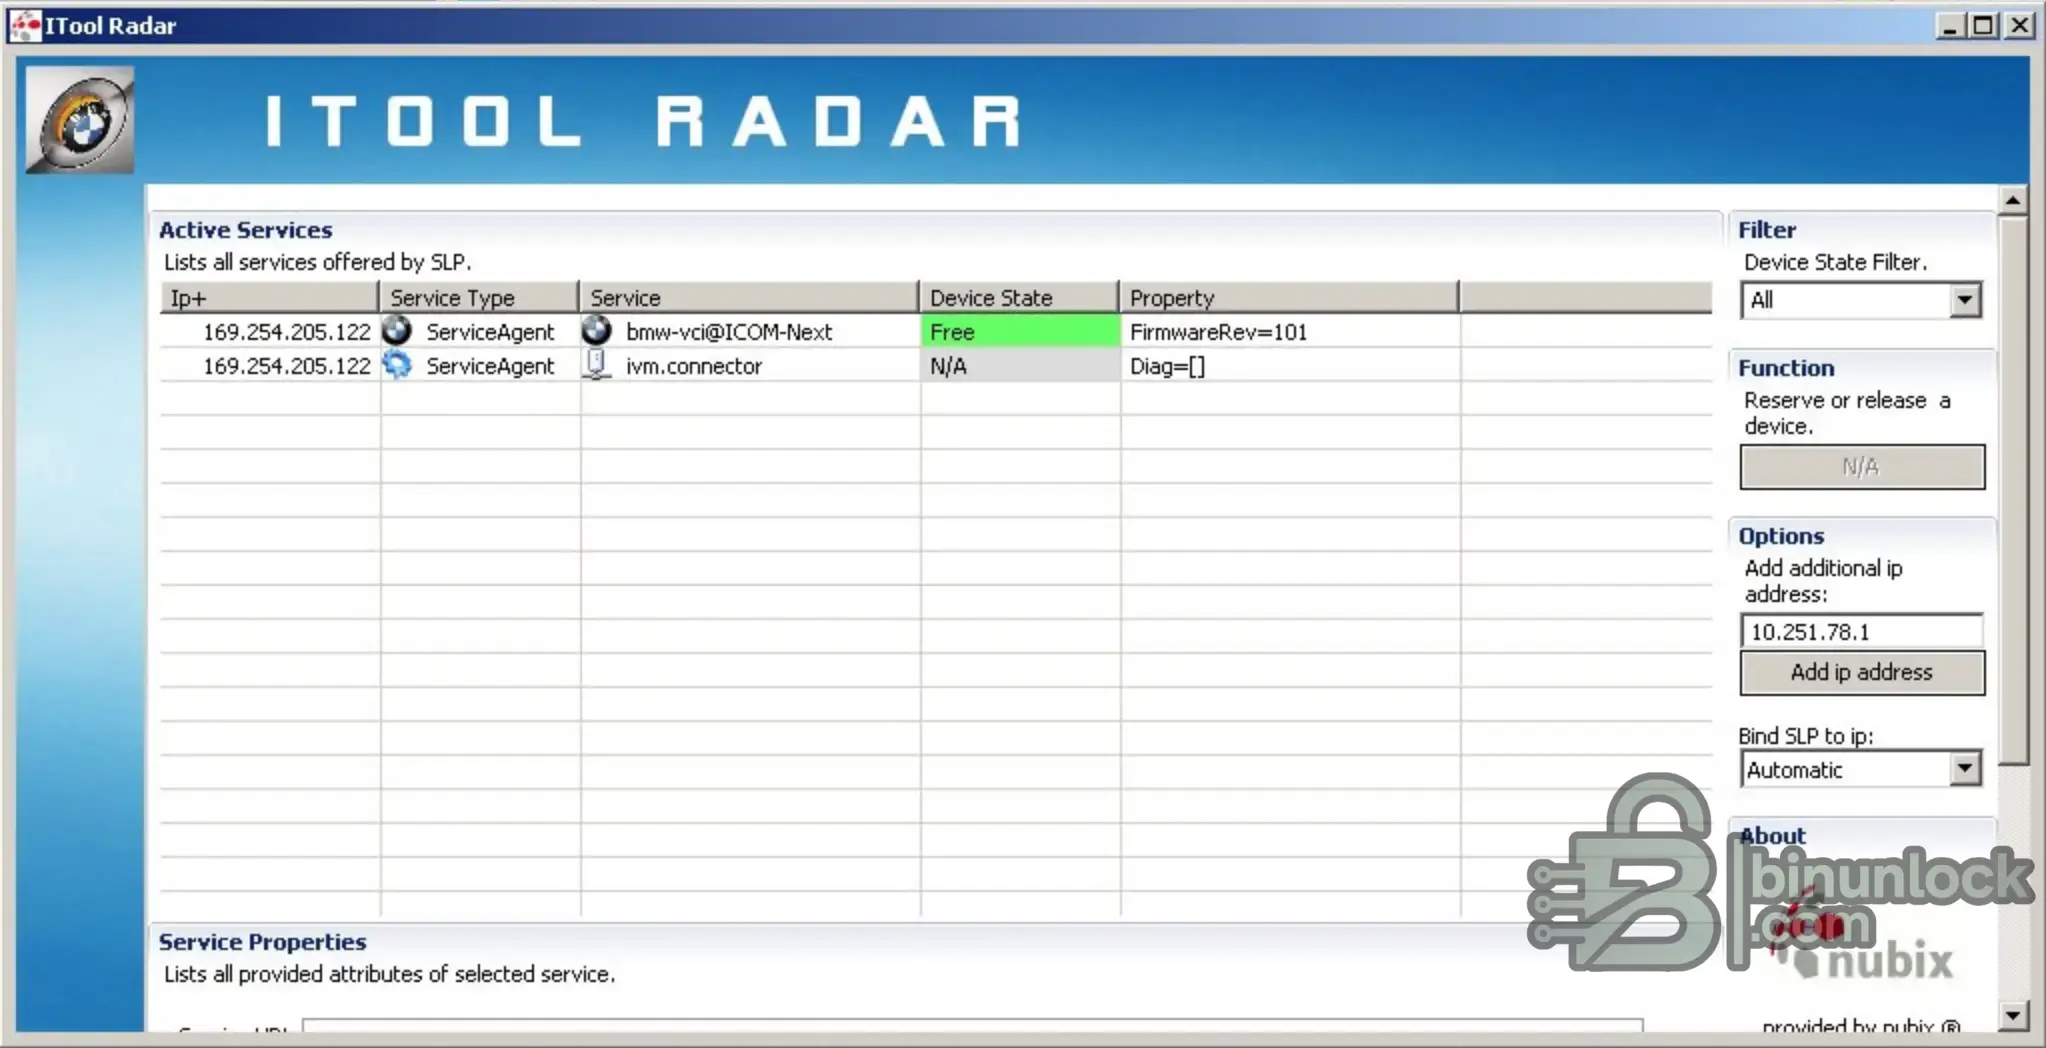This screenshot has width=2046, height=1048.
Task: Click the Function section heading
Action: click(x=1786, y=367)
